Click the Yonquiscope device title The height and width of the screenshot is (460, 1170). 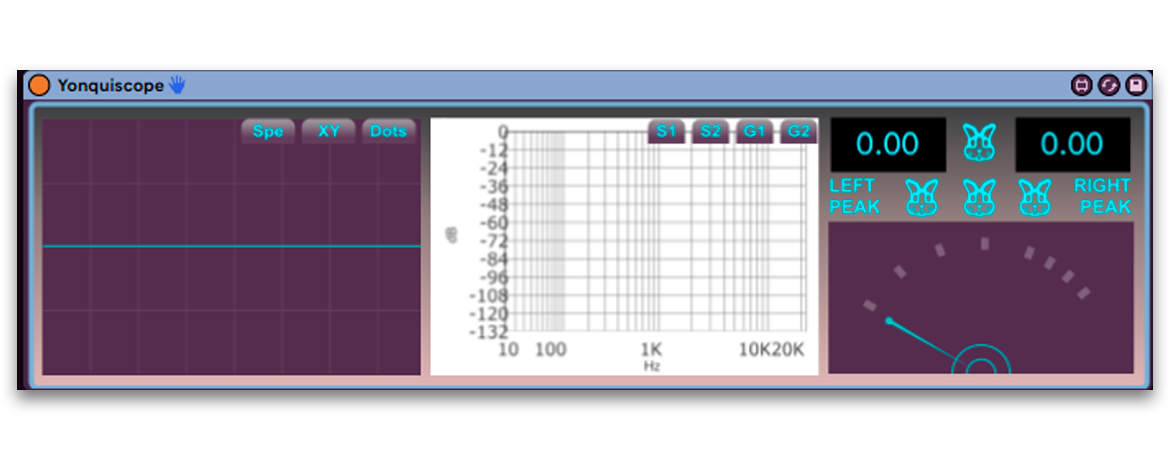point(110,86)
